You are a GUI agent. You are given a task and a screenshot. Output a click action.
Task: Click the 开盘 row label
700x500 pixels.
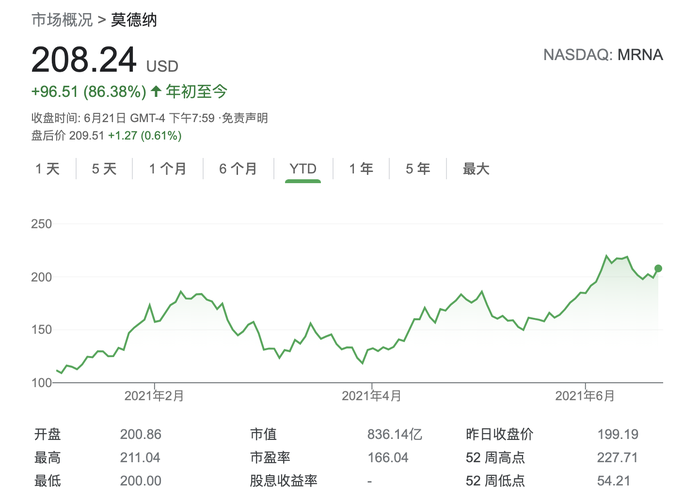[47, 434]
